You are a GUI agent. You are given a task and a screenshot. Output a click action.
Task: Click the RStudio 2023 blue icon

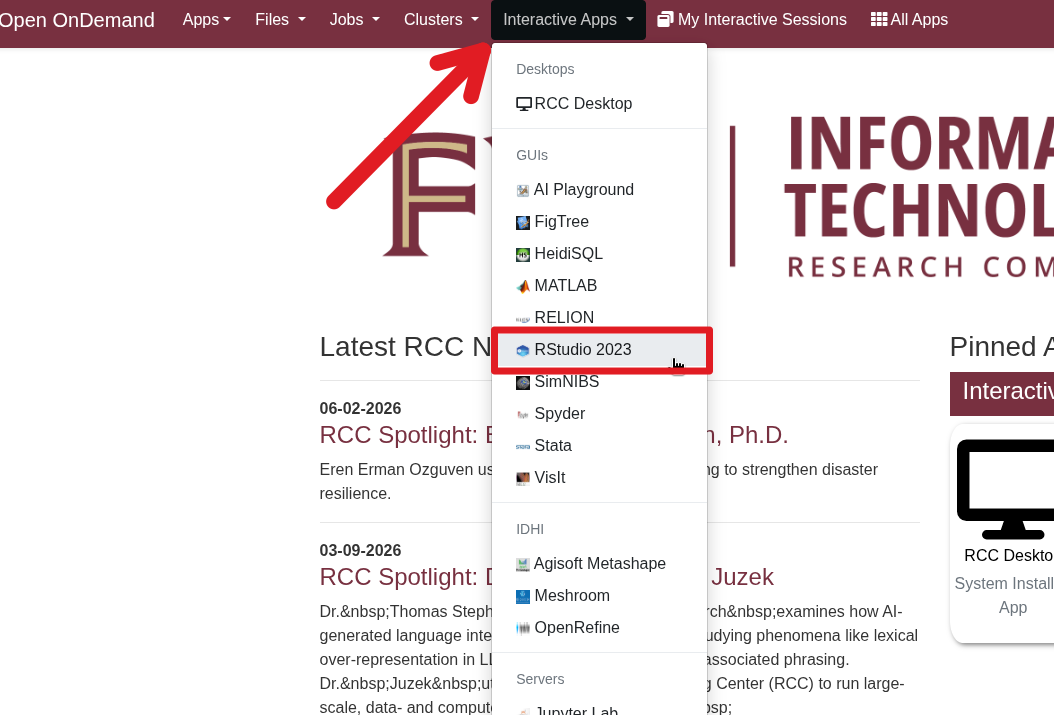523,351
